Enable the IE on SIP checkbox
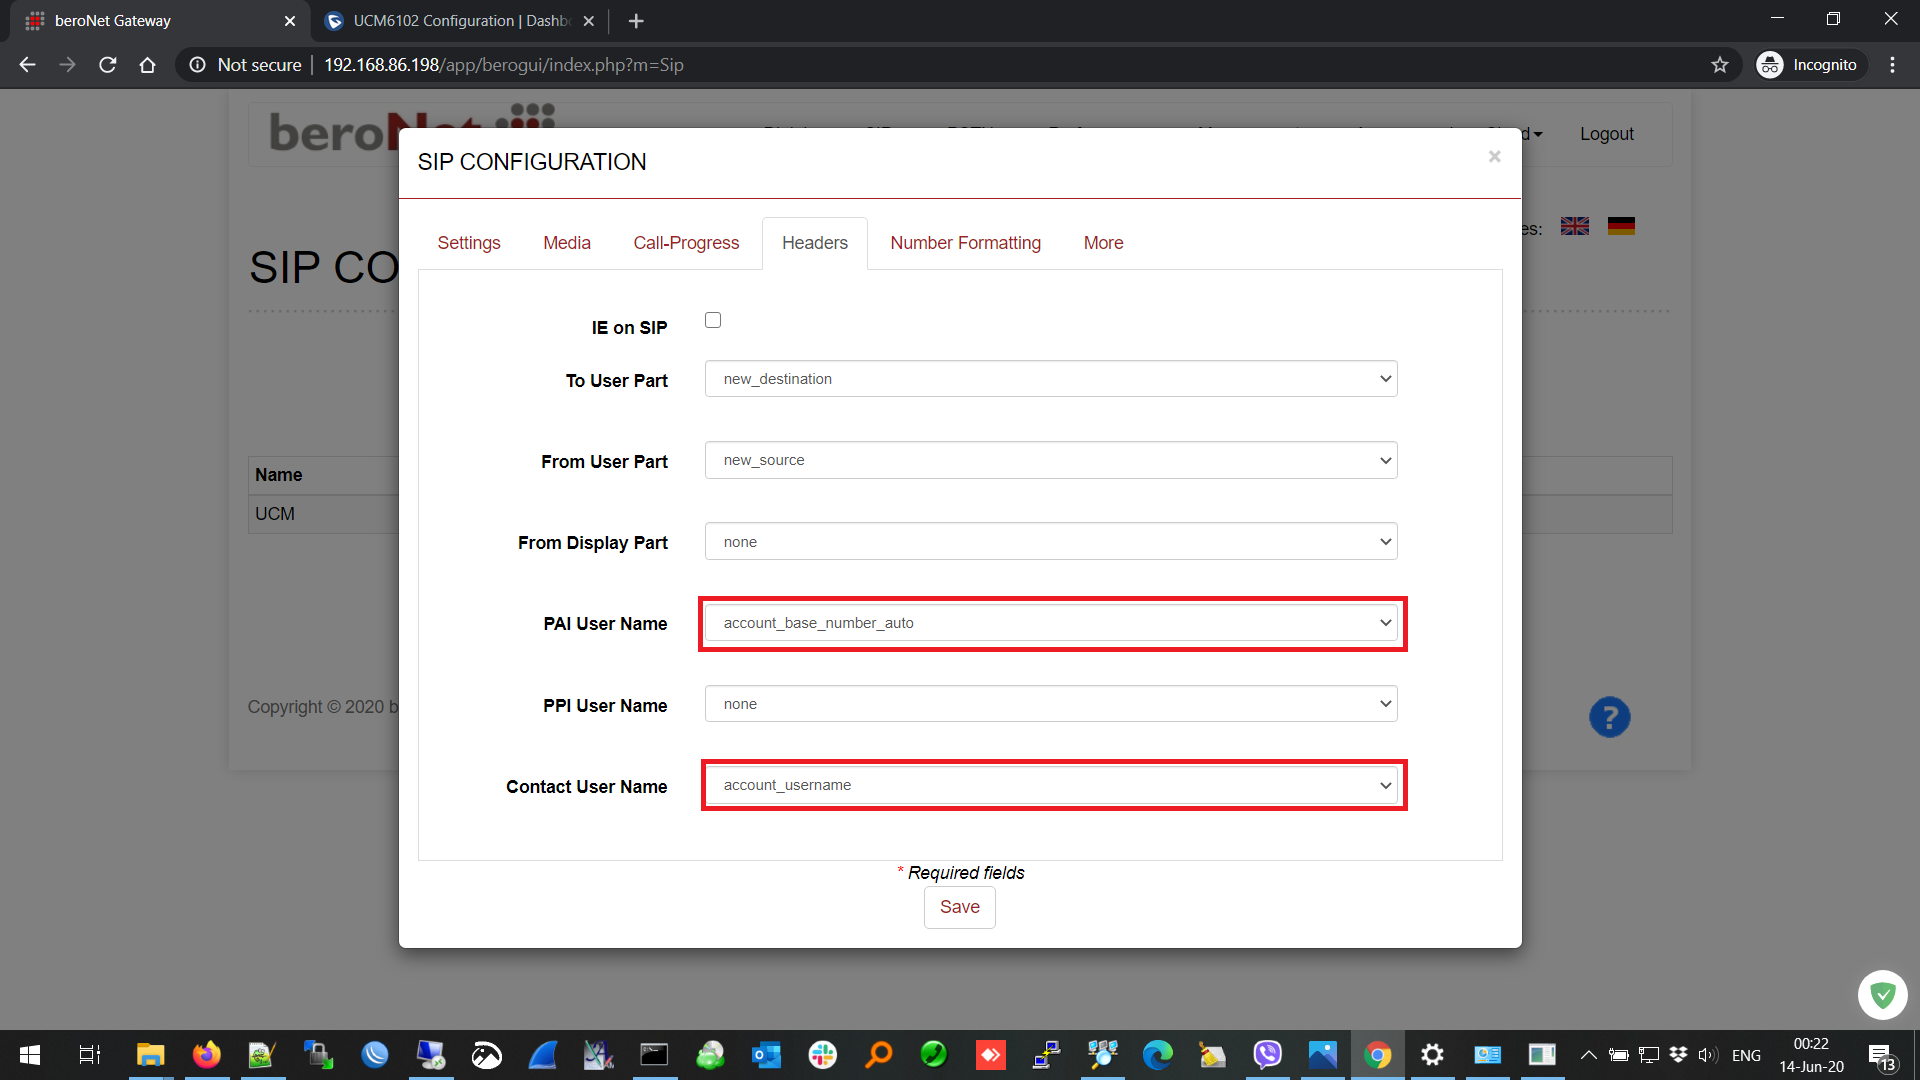Image resolution: width=1920 pixels, height=1080 pixels. point(713,320)
